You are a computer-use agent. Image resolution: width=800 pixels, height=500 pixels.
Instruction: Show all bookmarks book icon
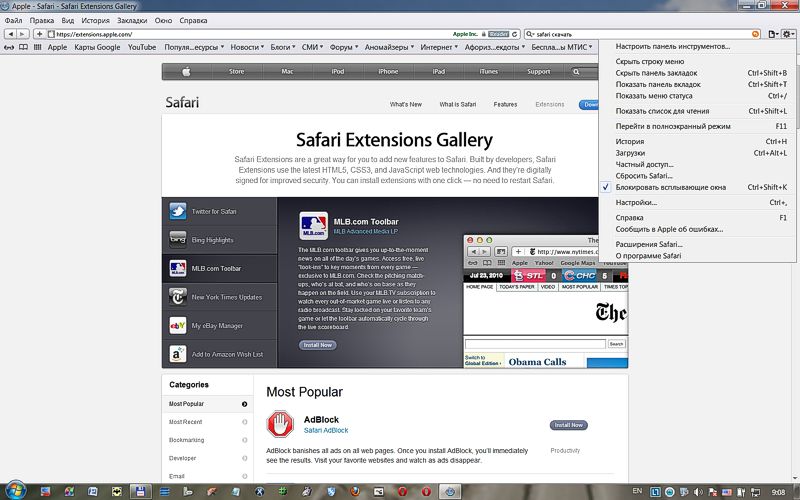click(23, 47)
